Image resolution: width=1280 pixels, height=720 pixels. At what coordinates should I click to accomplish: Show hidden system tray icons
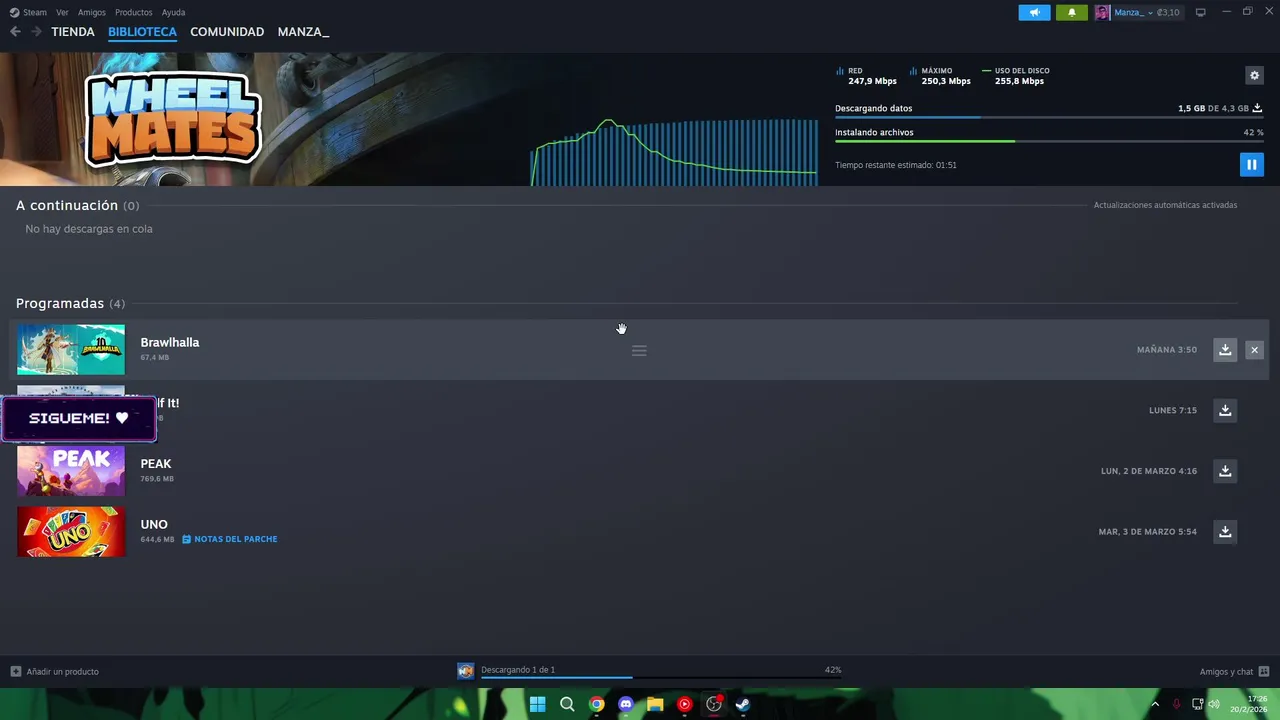tap(1155, 704)
